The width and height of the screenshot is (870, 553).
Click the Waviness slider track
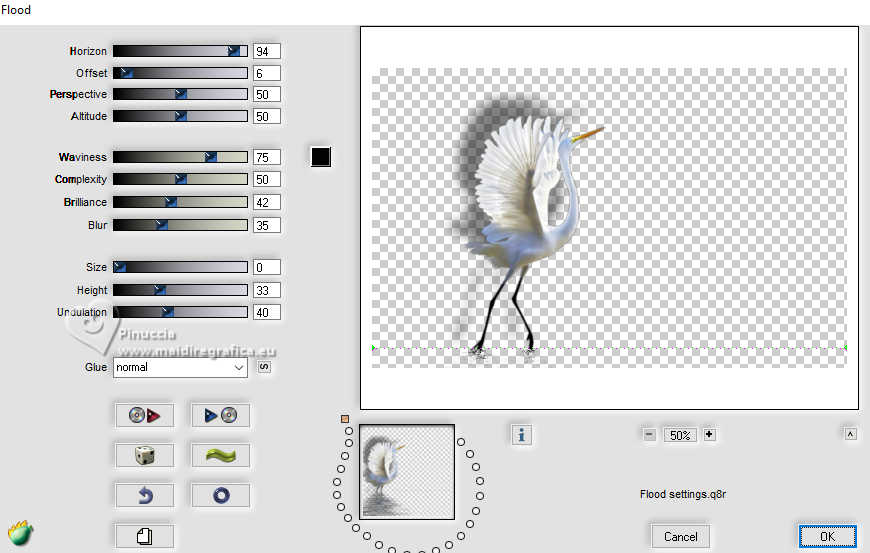(x=180, y=157)
